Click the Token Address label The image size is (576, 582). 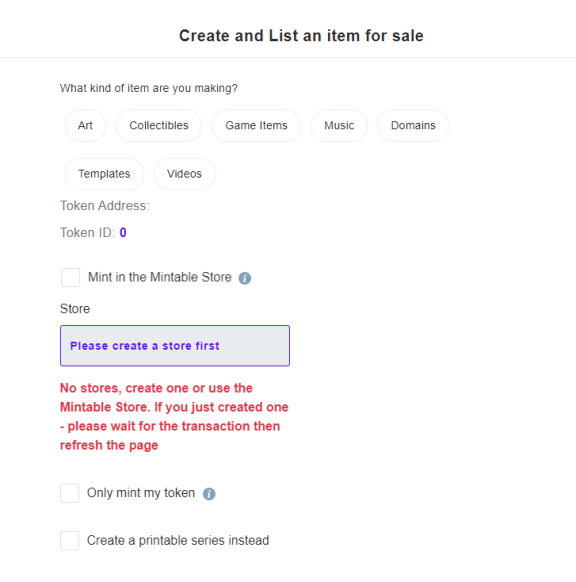[x=105, y=206]
